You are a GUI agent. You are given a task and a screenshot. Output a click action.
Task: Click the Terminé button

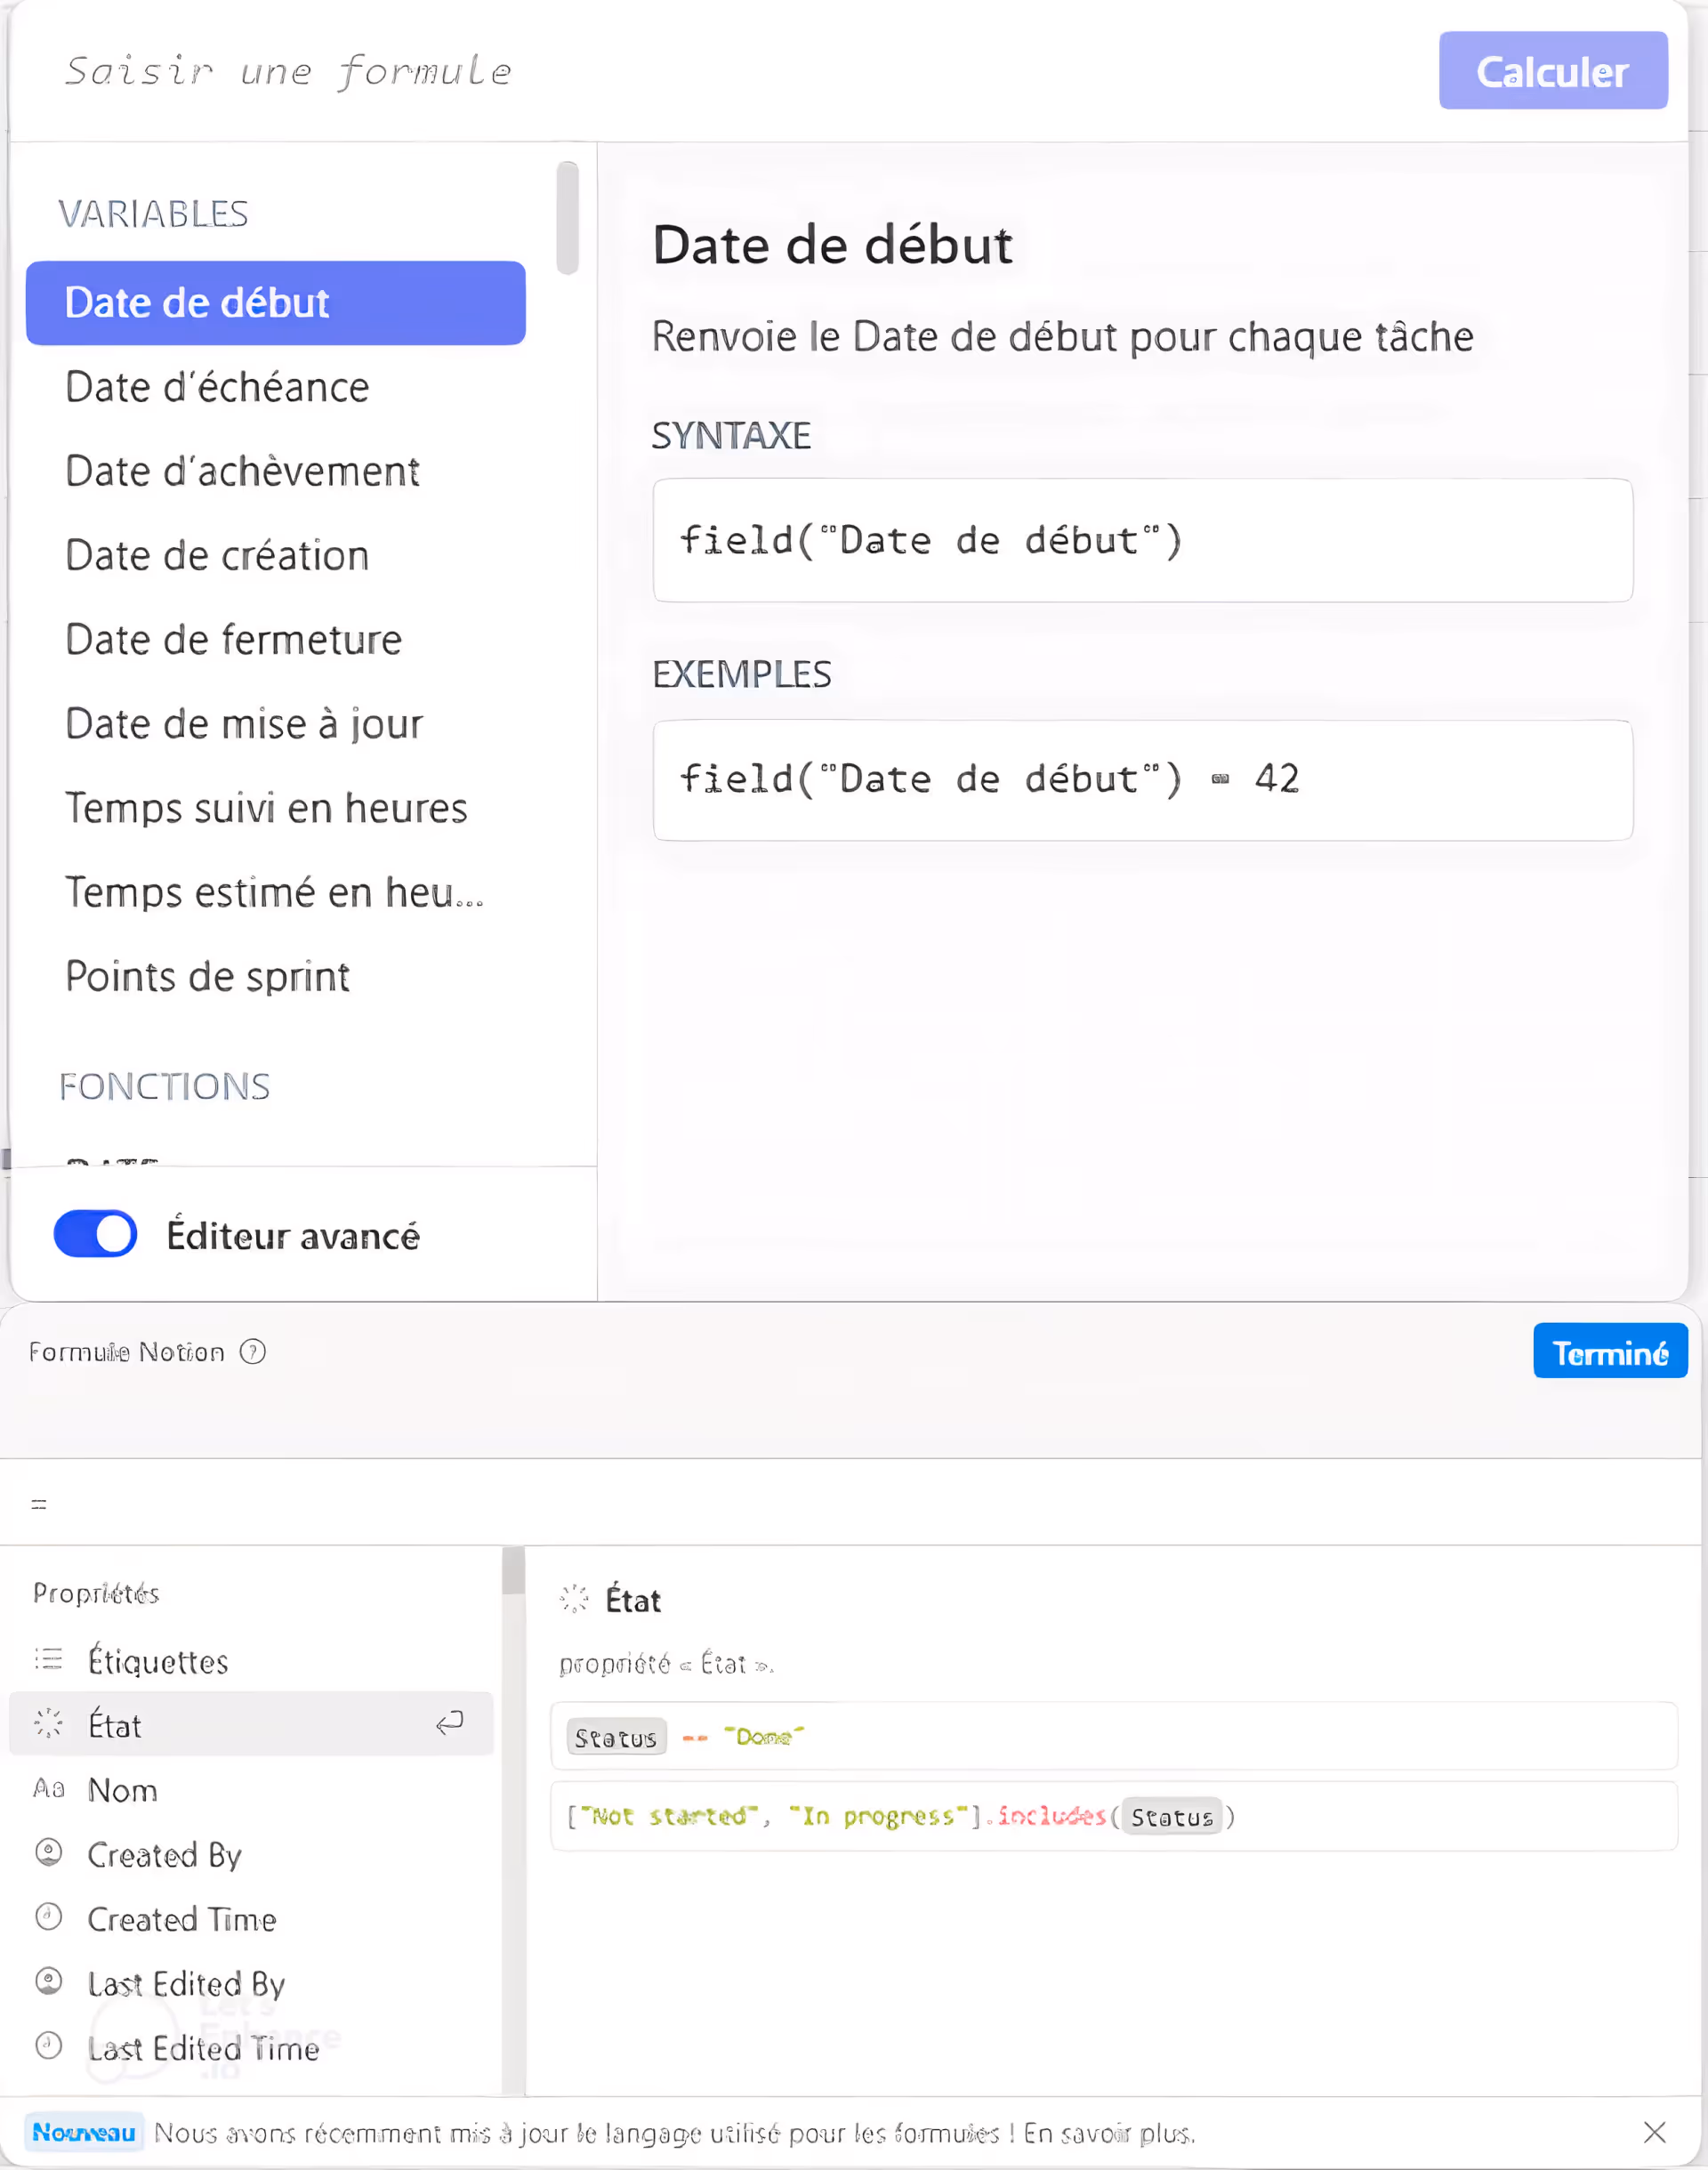[1610, 1351]
